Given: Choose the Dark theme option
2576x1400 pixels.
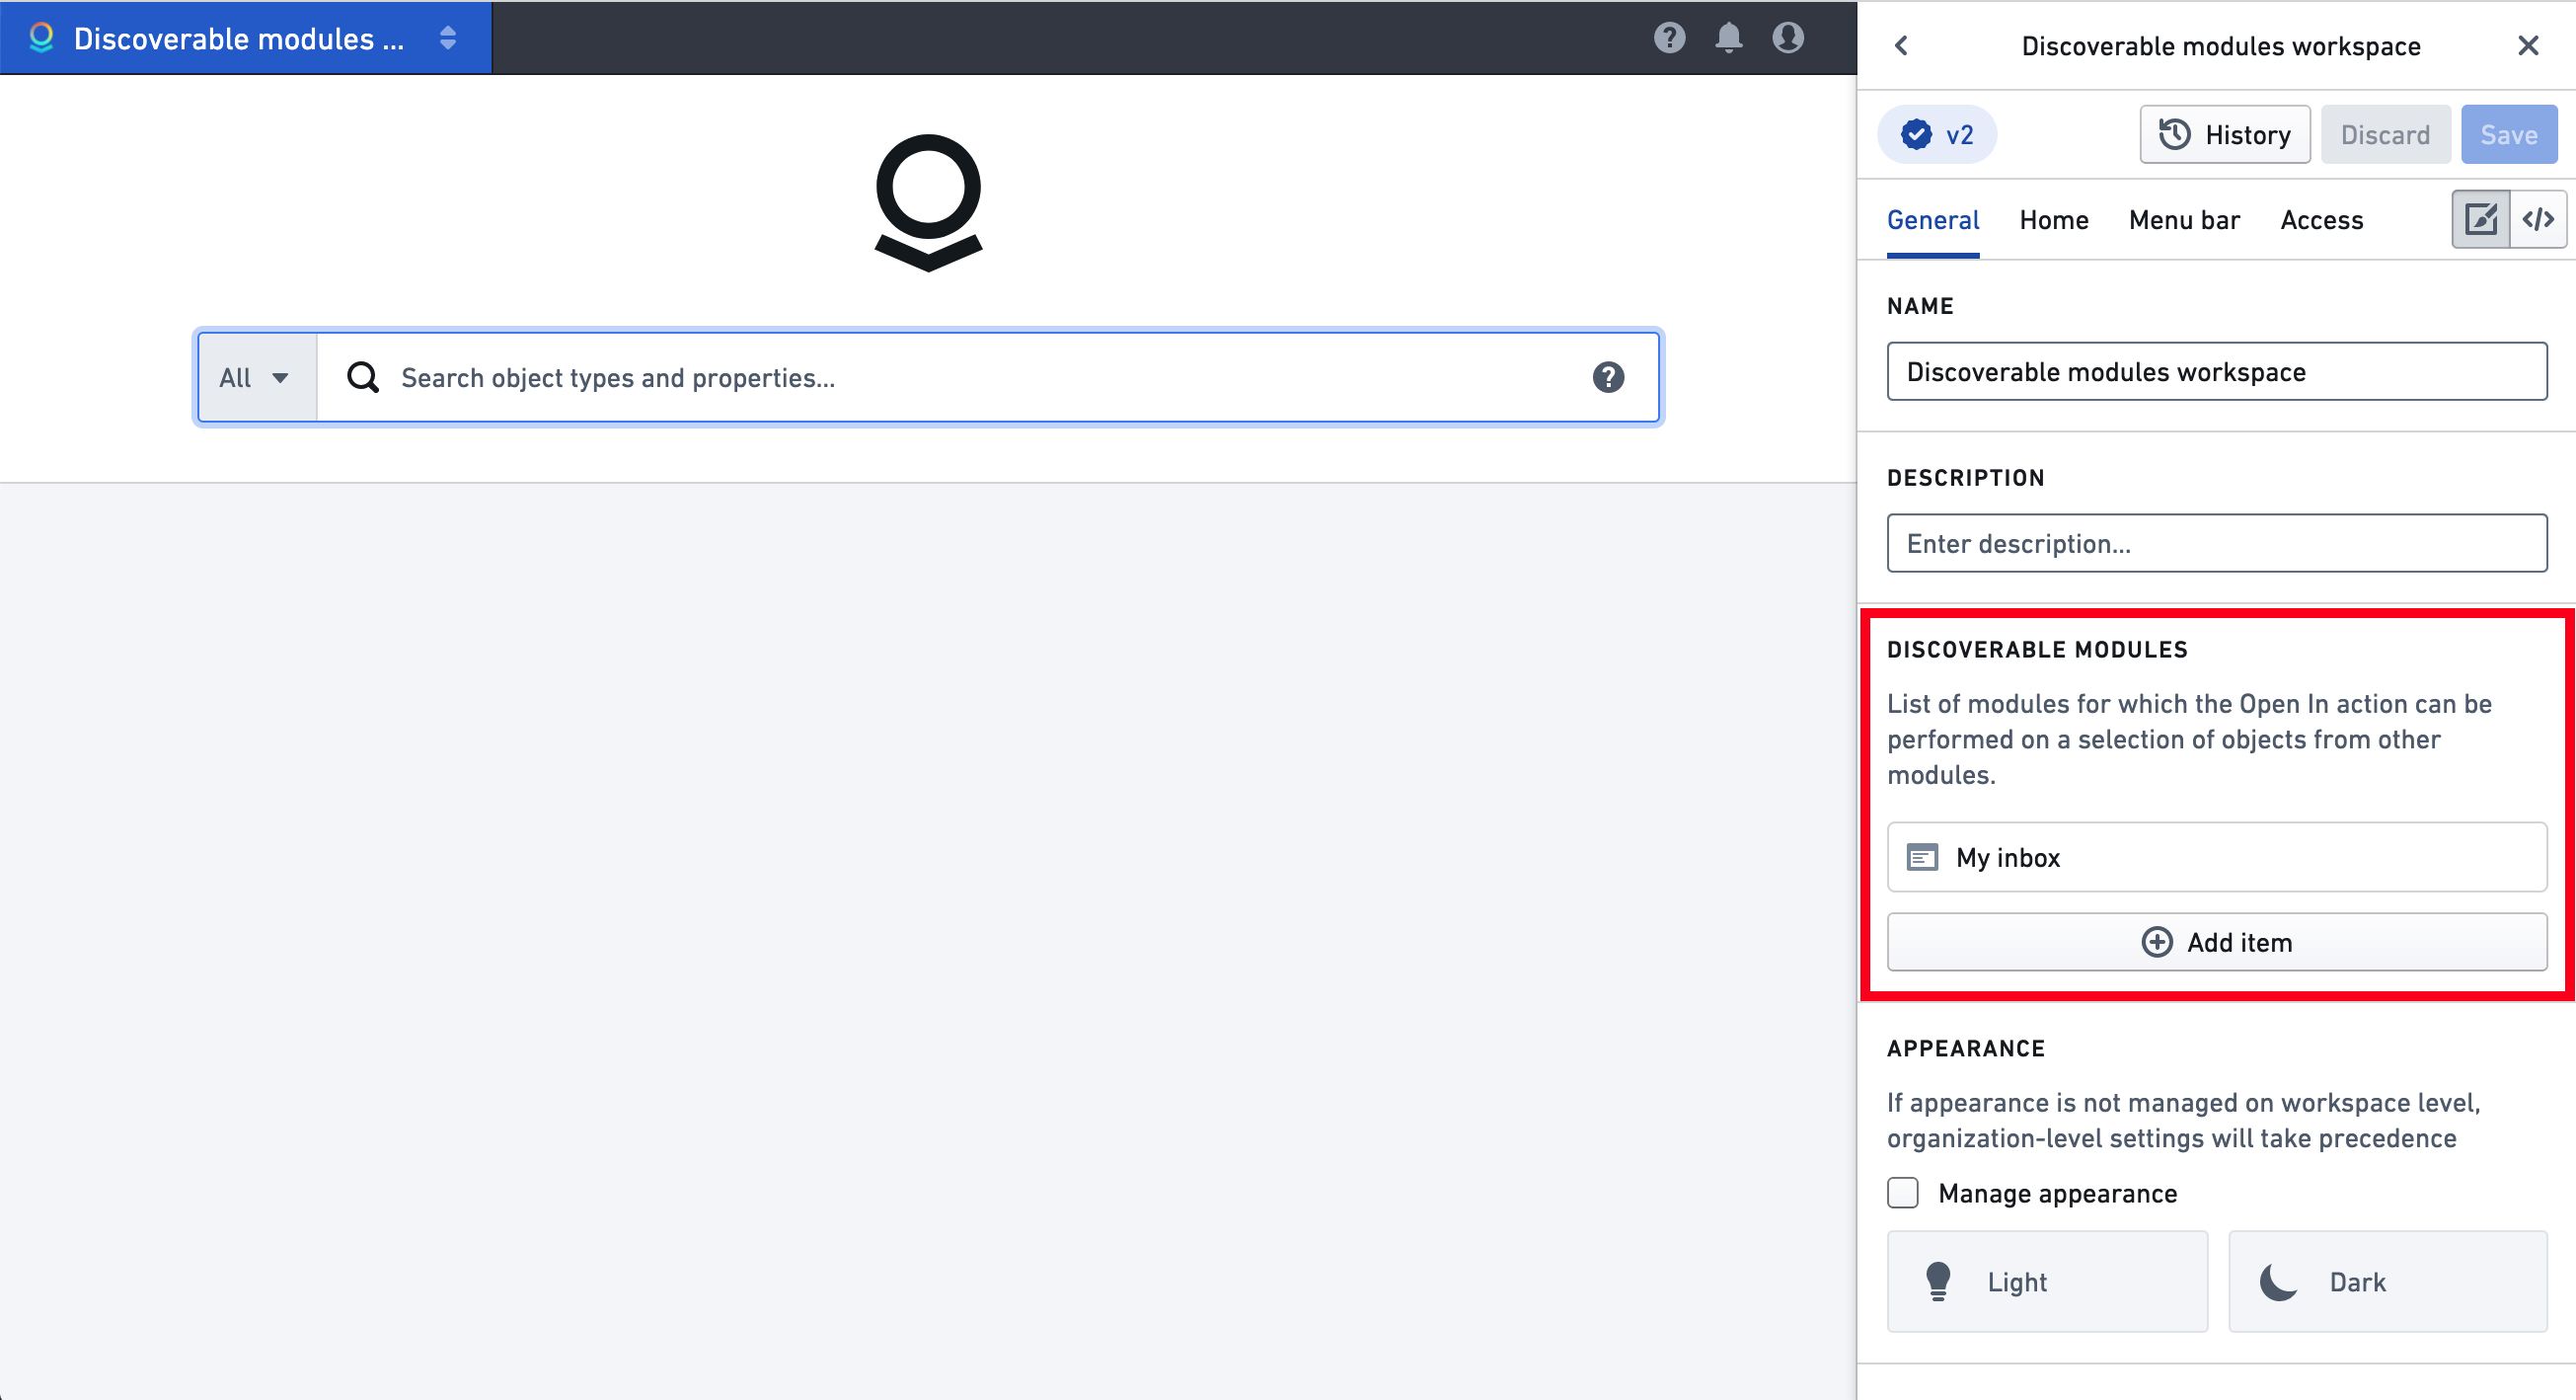Looking at the screenshot, I should [2388, 1282].
